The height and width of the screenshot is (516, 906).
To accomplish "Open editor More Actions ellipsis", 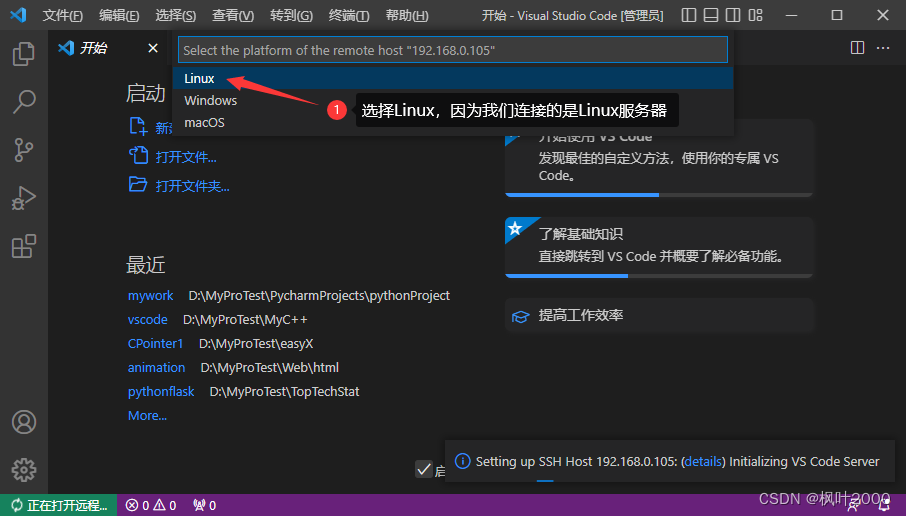I will point(883,48).
